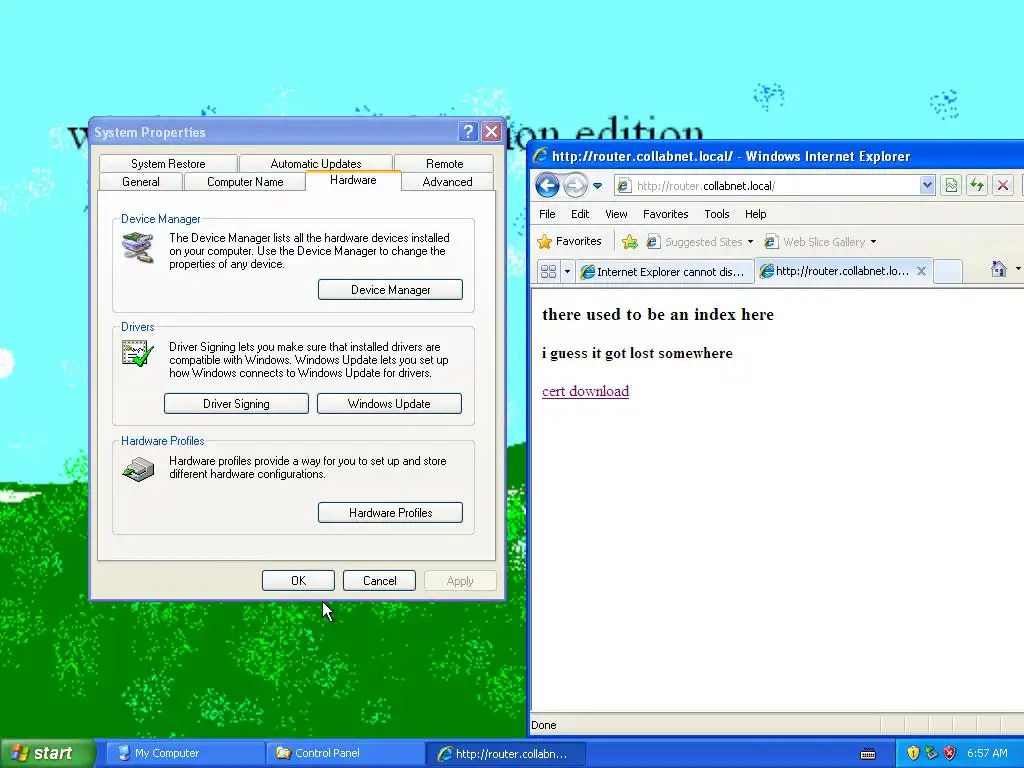Click the Compatibility View icon
1024x768 pixels.
click(x=951, y=186)
